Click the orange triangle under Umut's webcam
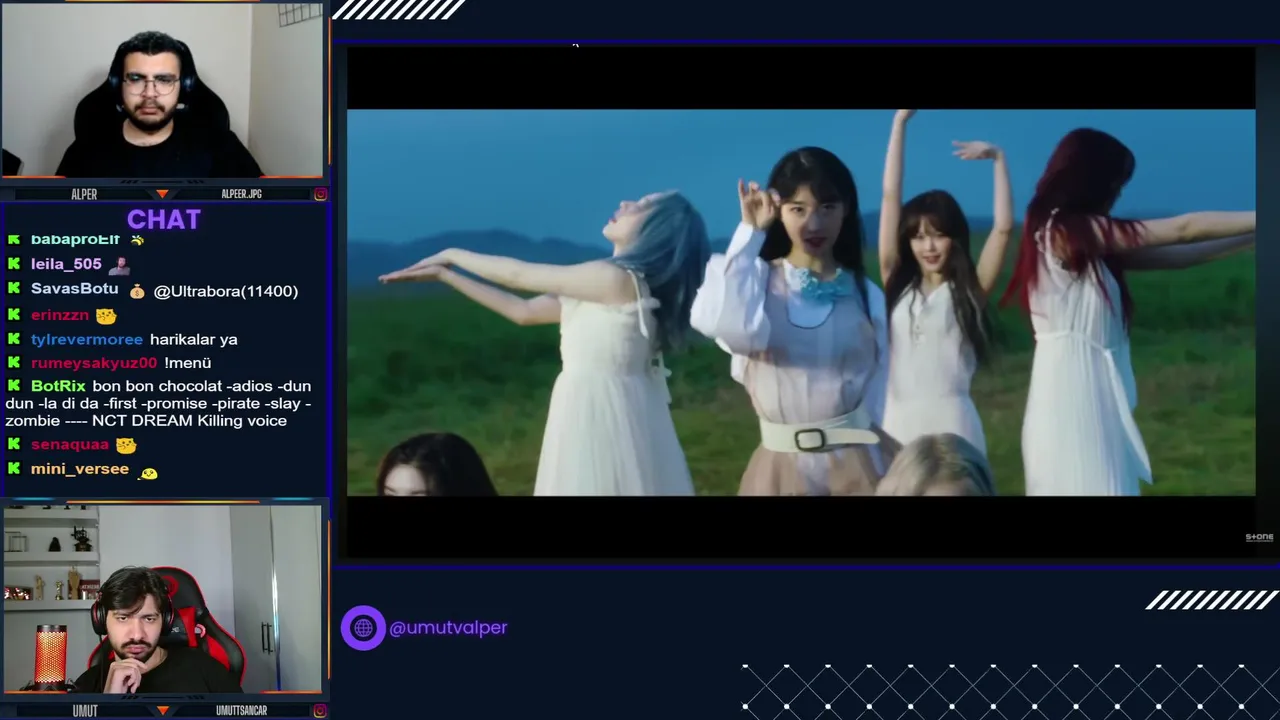Screen dimensions: 1280x720 162,710
